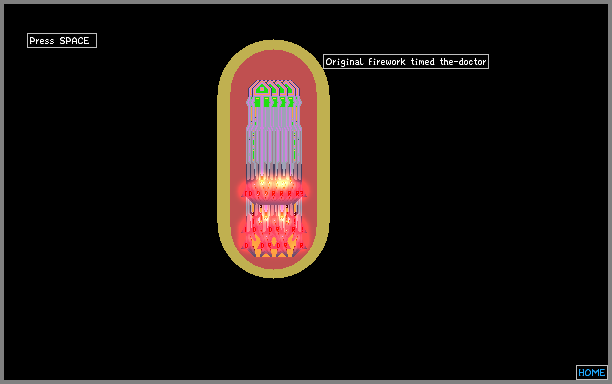Click the purple striped firework body

click(274, 135)
